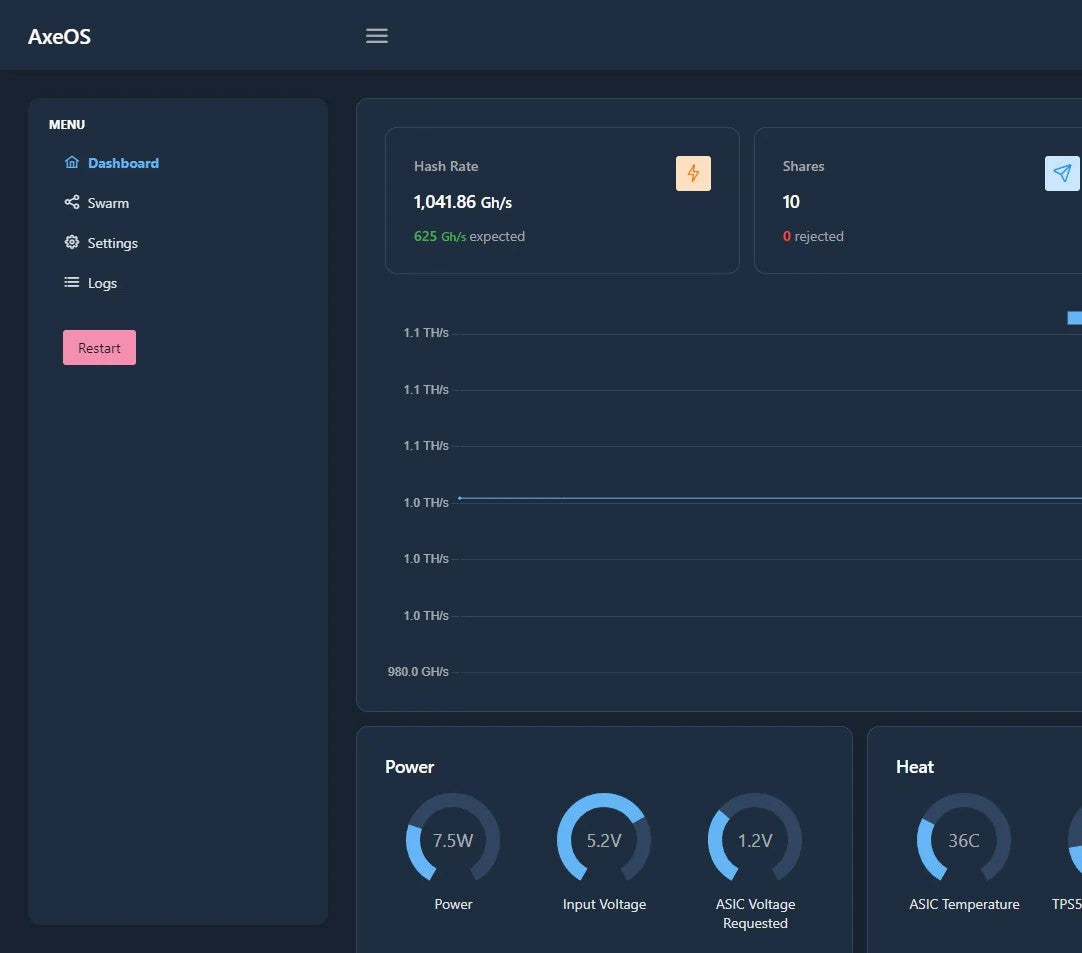The image size is (1082, 953).
Task: Select the 5.2V Input Voltage gauge
Action: click(604, 840)
